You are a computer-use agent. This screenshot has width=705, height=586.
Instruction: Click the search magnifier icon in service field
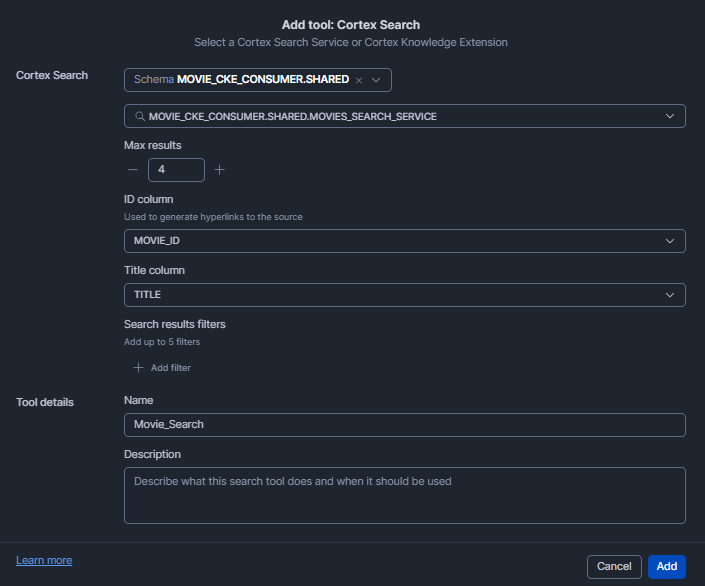pos(140,116)
